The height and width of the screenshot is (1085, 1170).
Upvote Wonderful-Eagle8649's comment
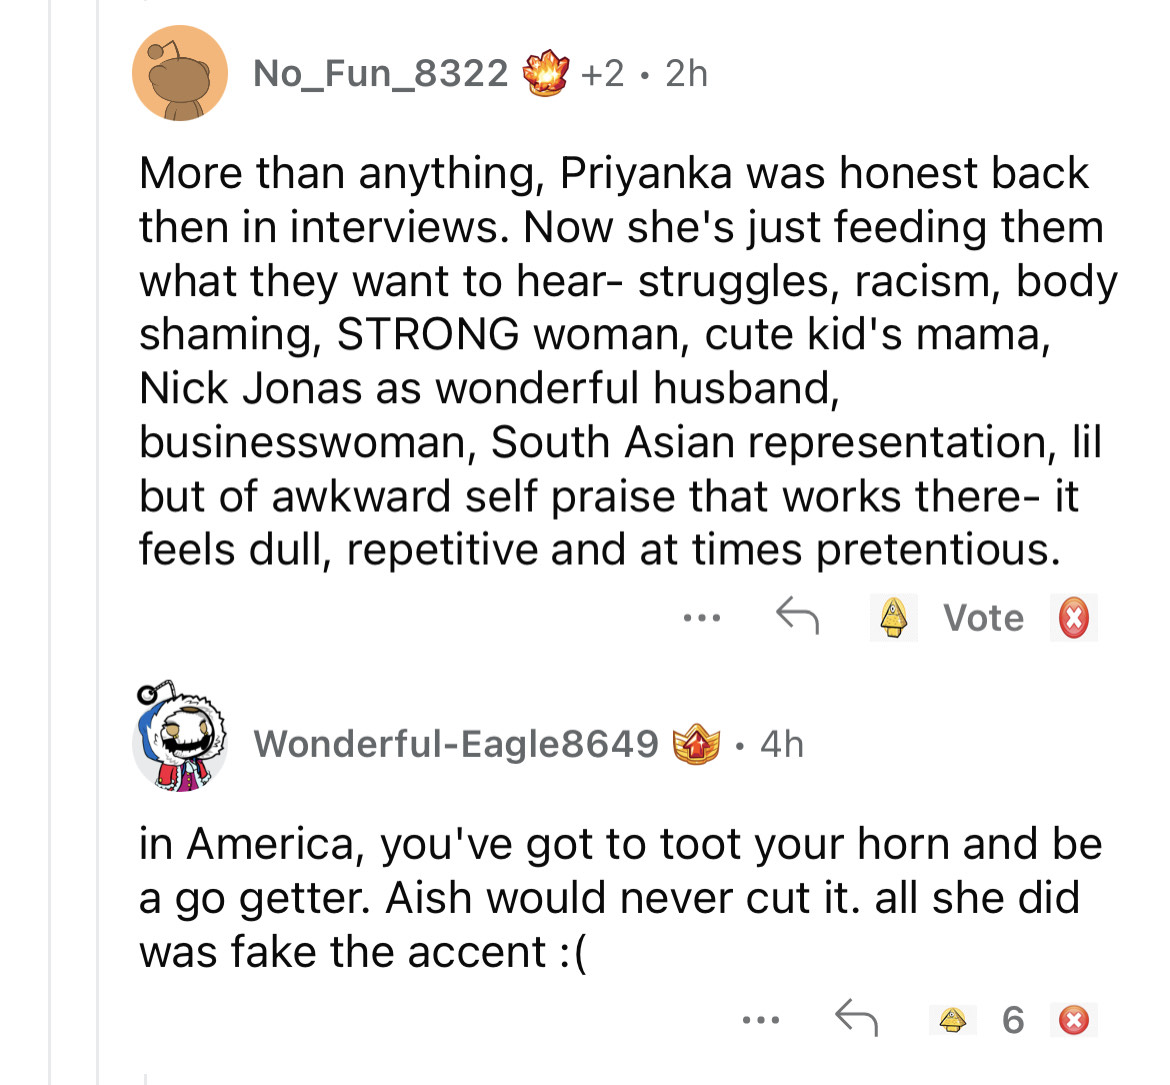click(x=953, y=1020)
